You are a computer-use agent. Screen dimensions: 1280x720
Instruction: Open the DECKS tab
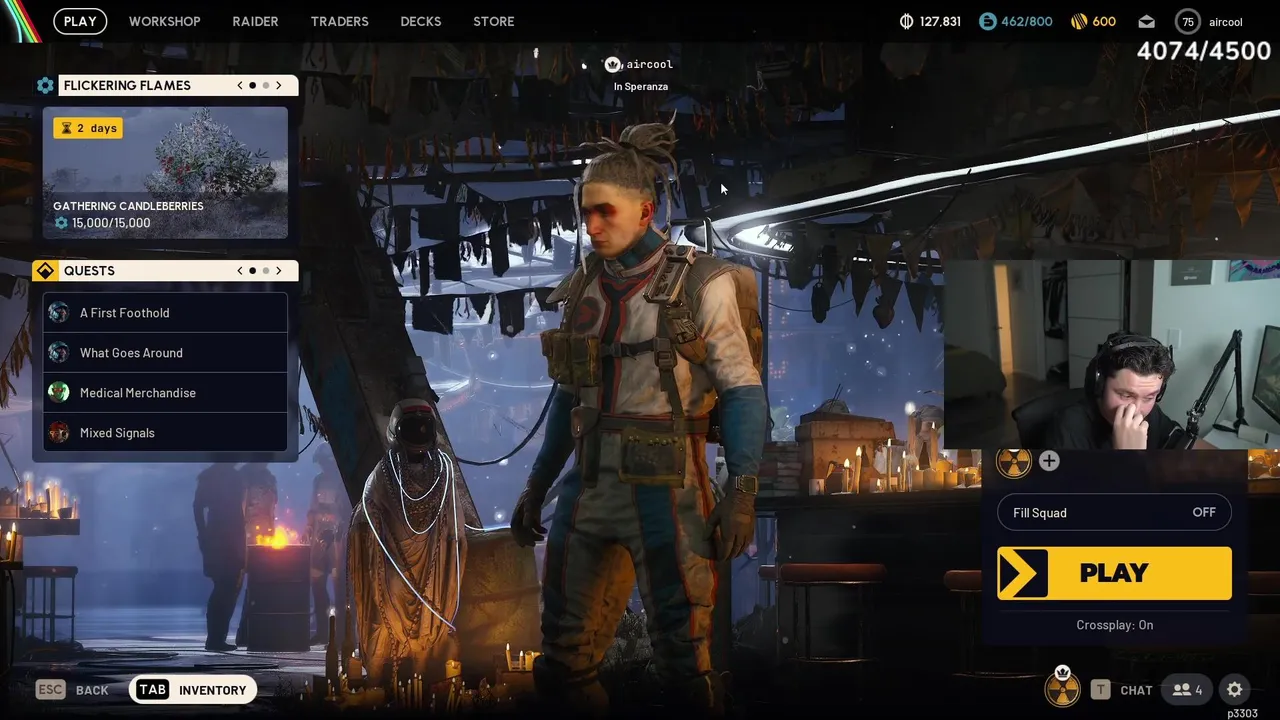[421, 21]
